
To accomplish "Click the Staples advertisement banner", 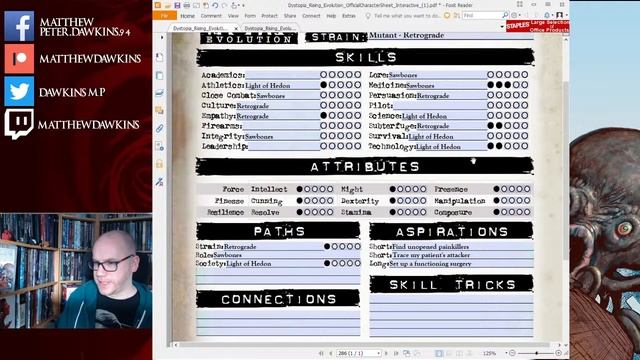I will (538, 27).
